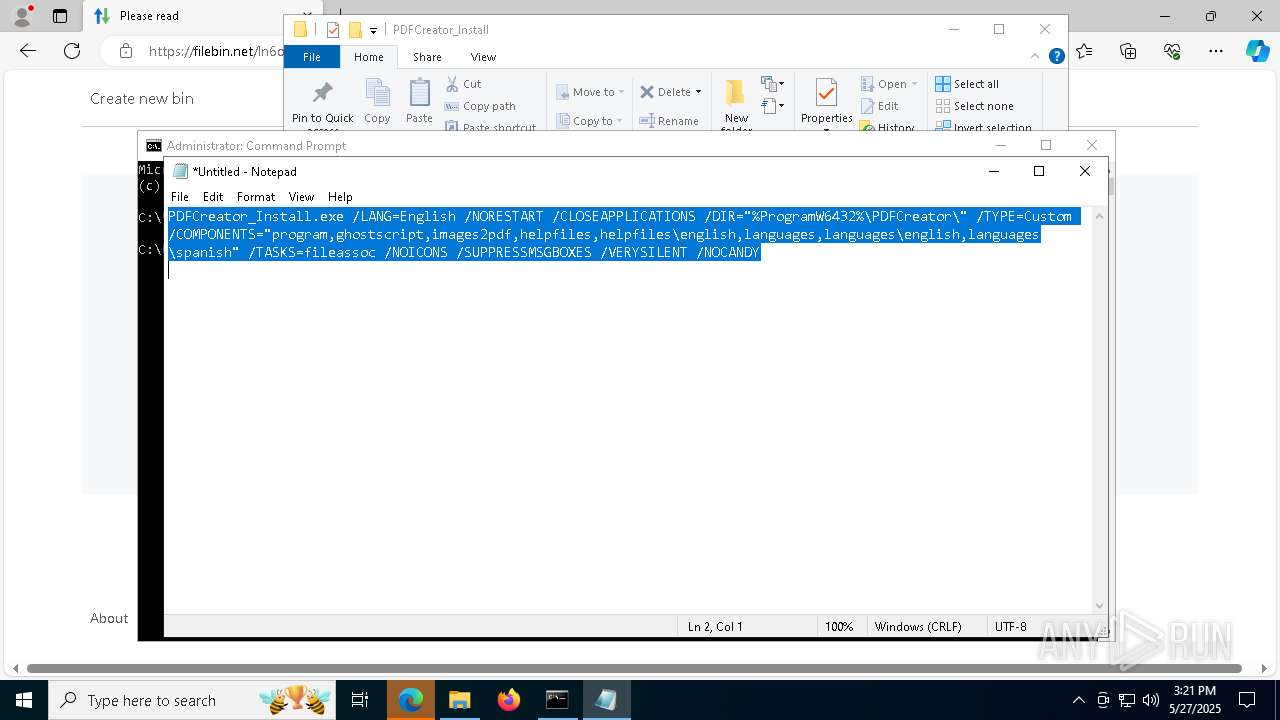Open Notepad File menu
Viewport: 1280px width, 720px height.
[x=180, y=197]
